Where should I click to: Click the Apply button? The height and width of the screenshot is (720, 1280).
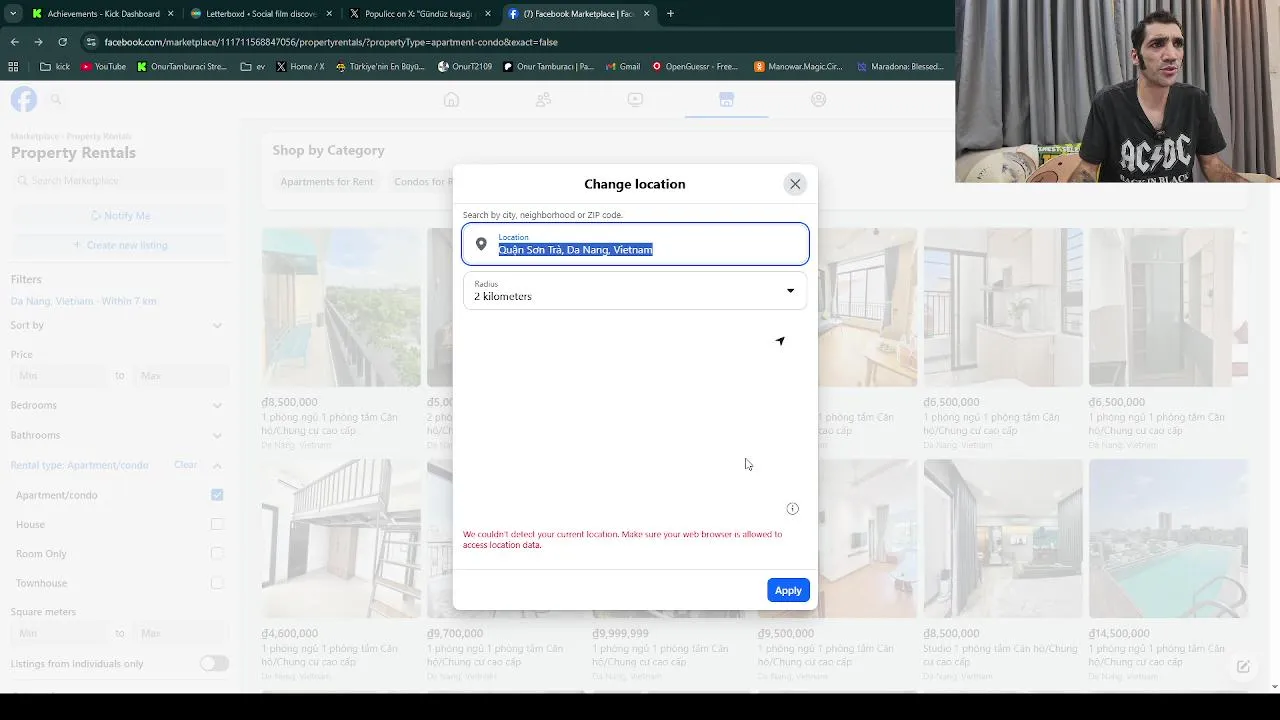[x=788, y=590]
